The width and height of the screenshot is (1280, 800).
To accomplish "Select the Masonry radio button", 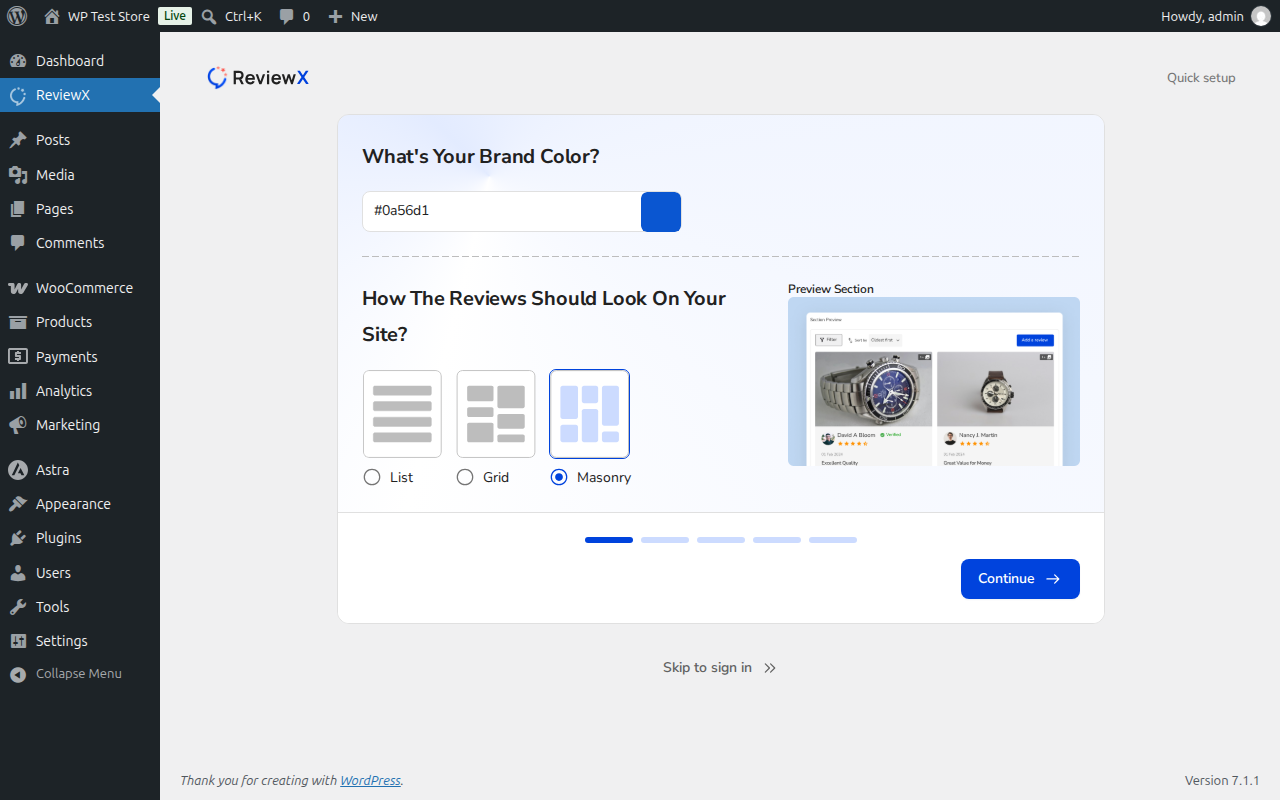I will point(559,477).
